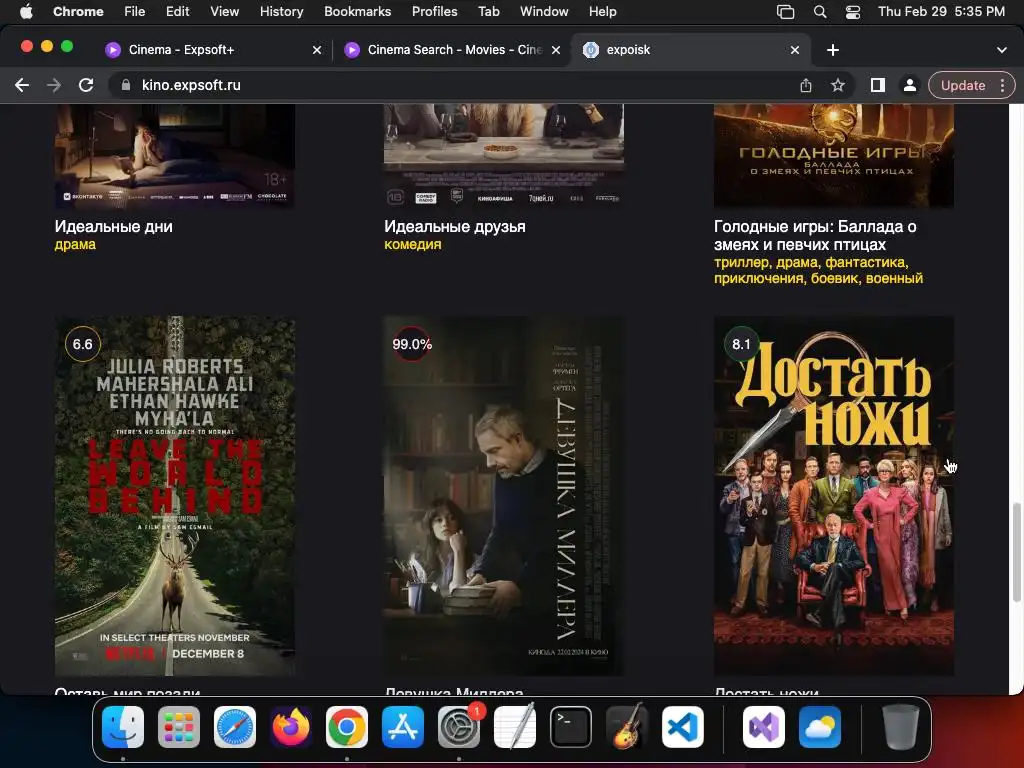Screen dimensions: 1024x768
Task: Click the драма genre label
Action: pyautogui.click(x=75, y=245)
